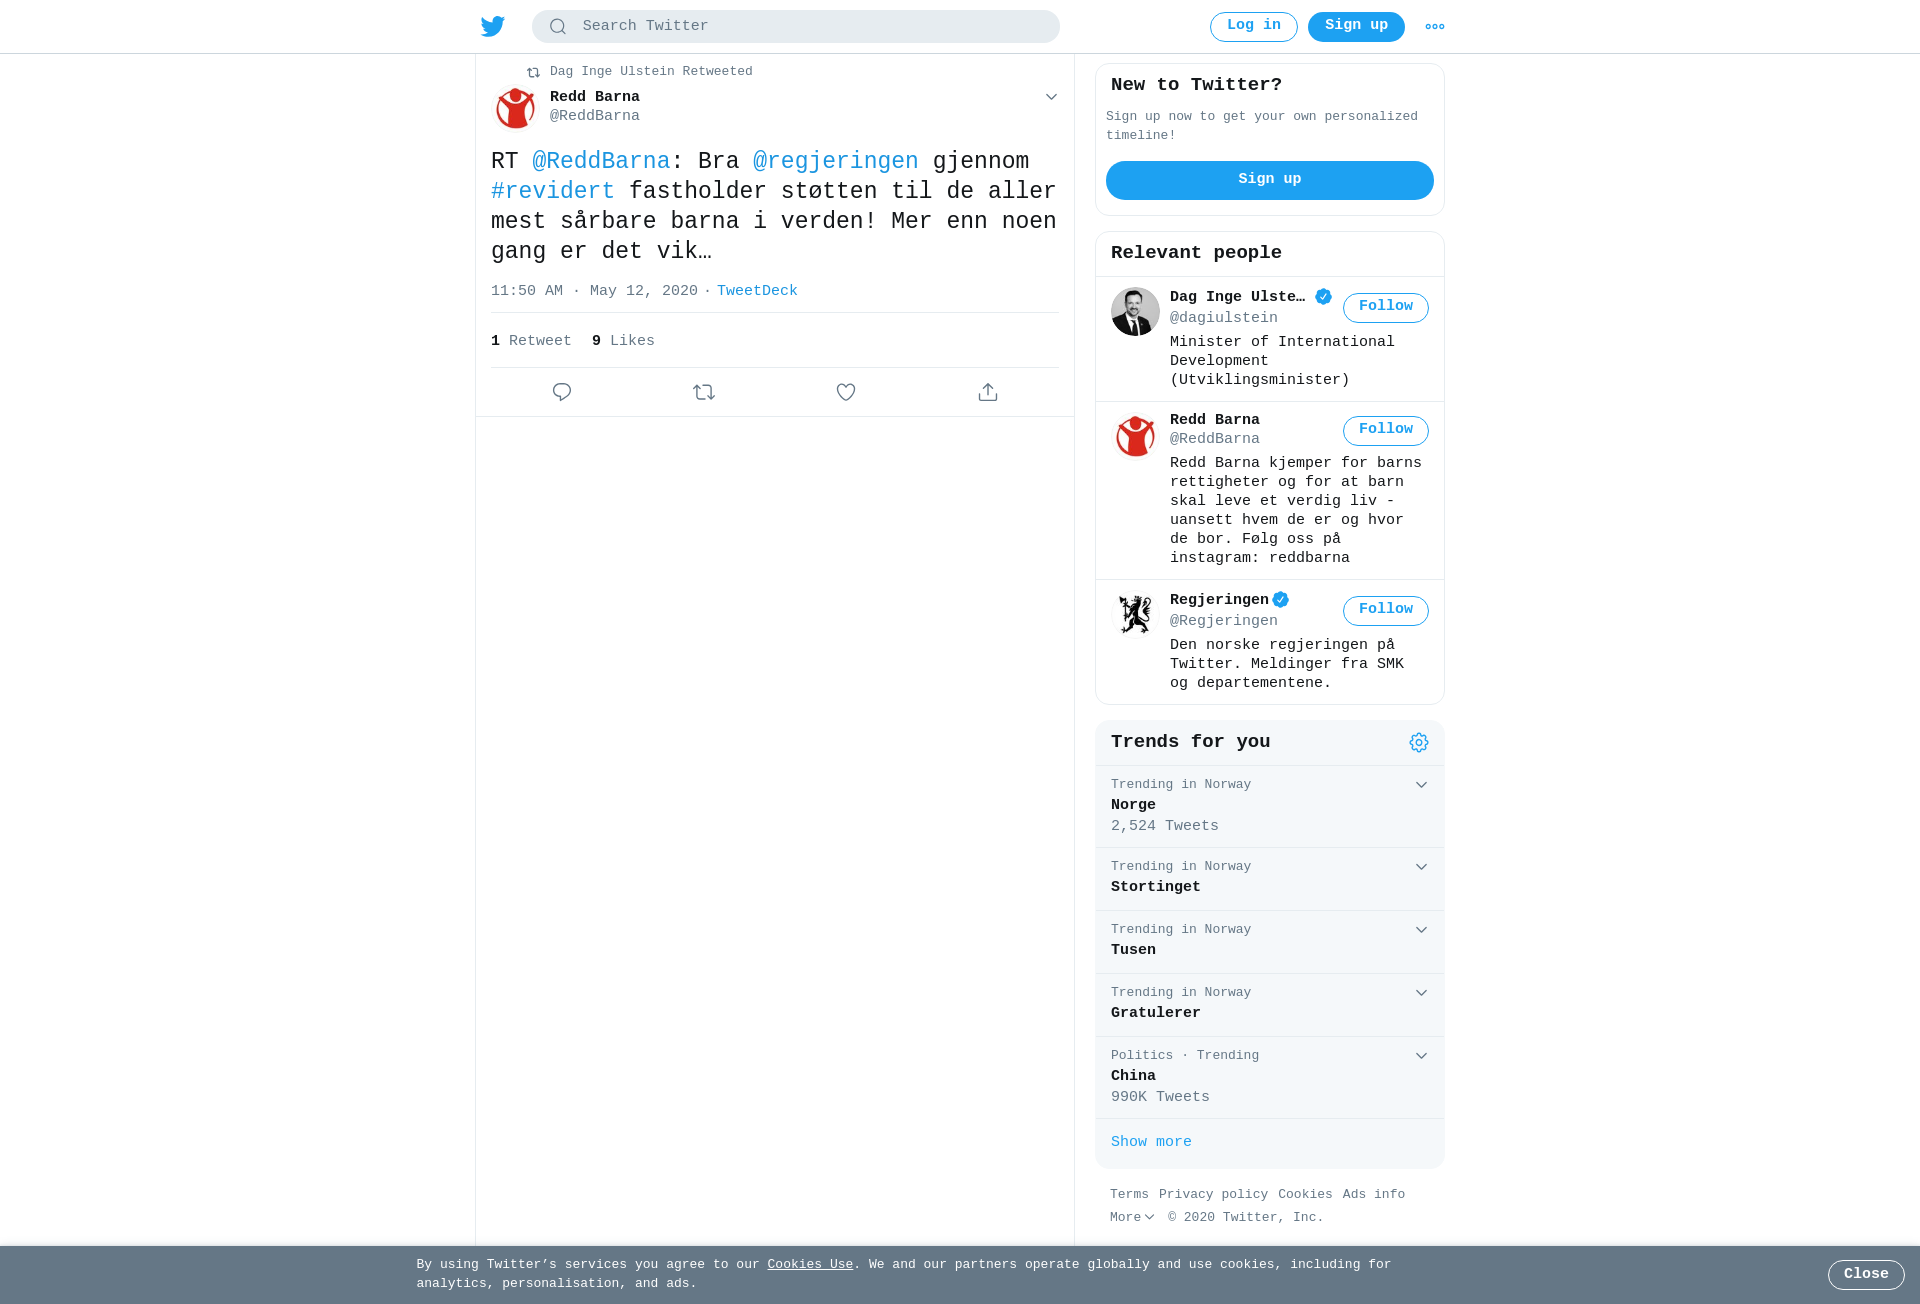Follow the Redd Barna account
The height and width of the screenshot is (1304, 1920).
1386,431
